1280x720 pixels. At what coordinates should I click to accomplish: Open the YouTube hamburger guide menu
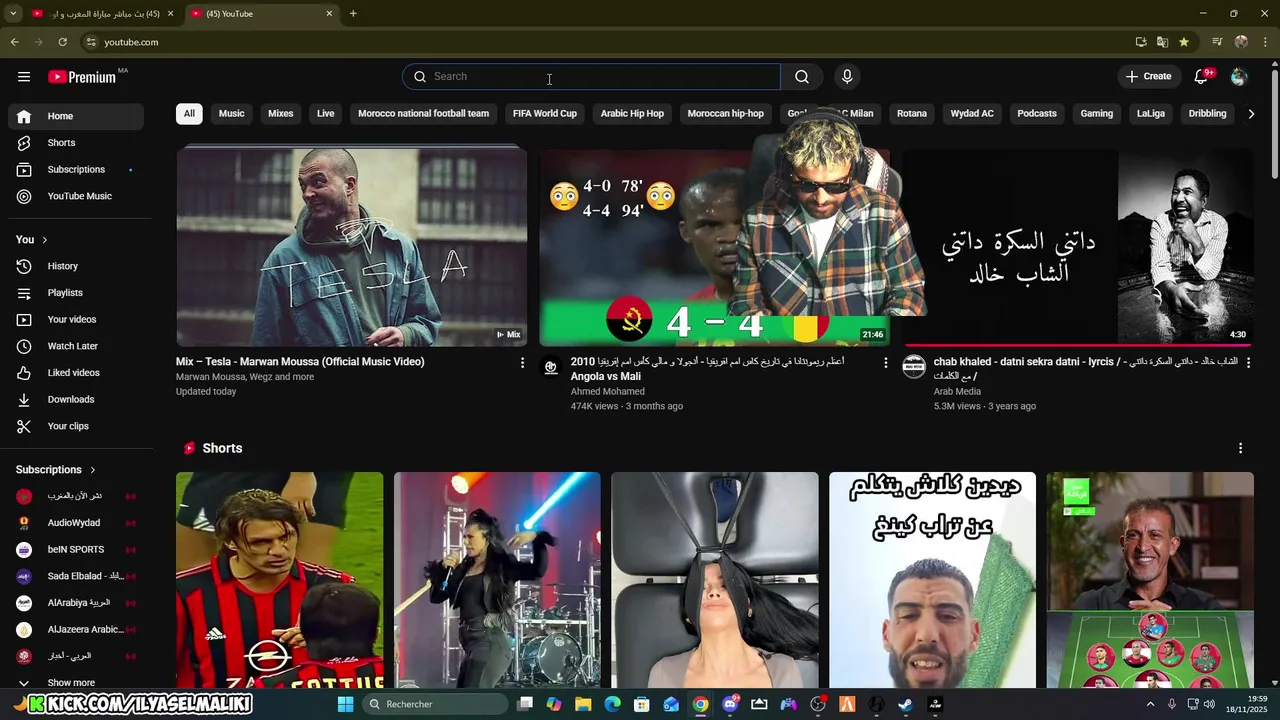tap(24, 77)
